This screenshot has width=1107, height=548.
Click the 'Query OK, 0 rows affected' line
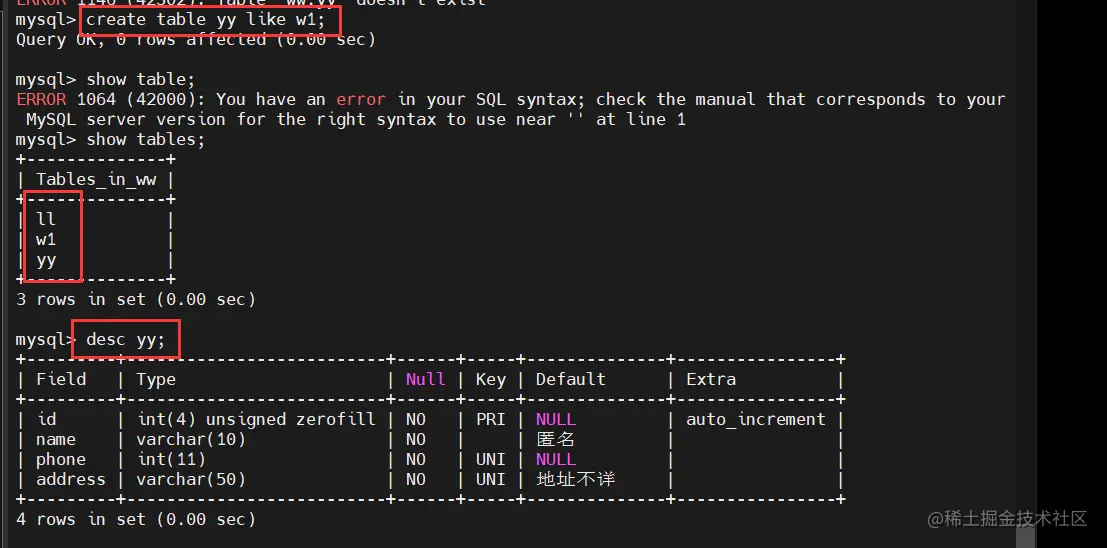click(x=196, y=40)
